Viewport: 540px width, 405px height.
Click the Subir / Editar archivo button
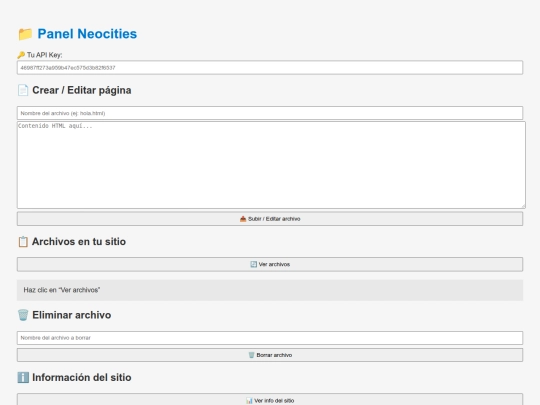pos(270,219)
